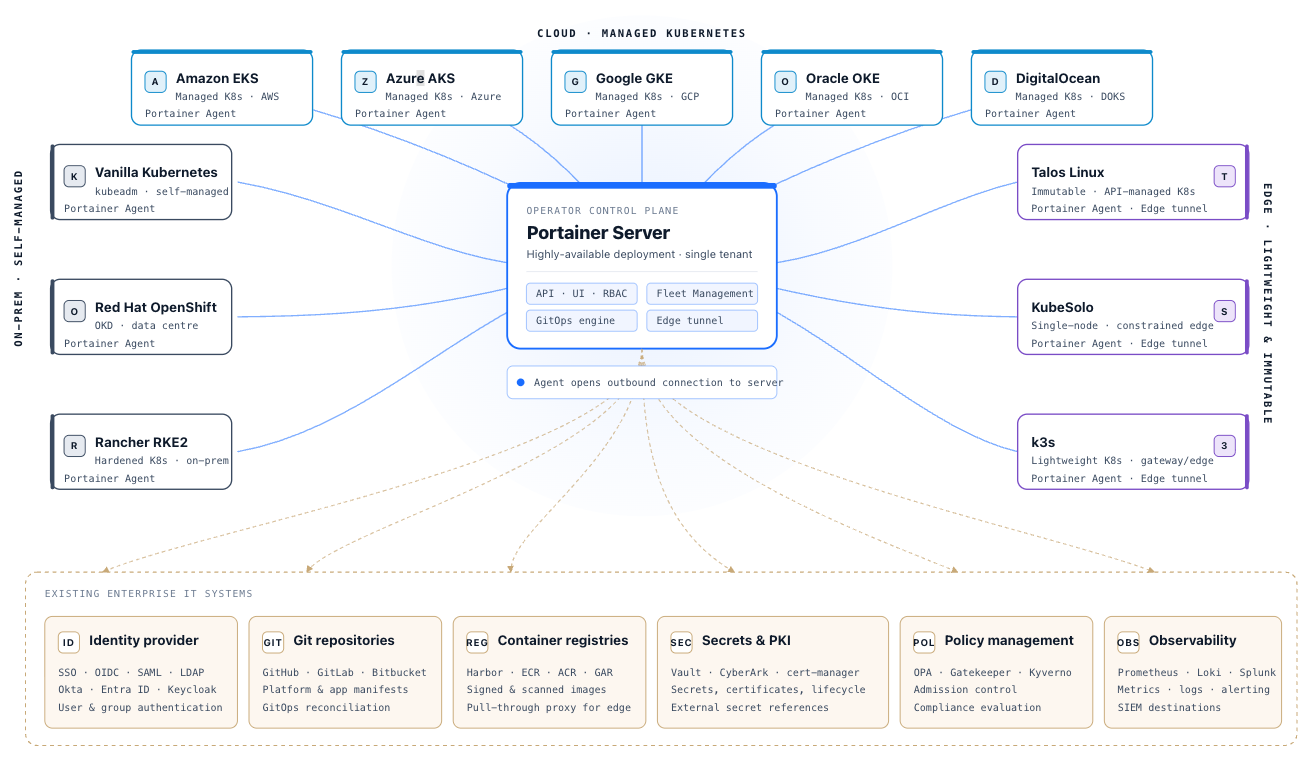
Task: Click the "k3s" title
Action: pos(1043,442)
